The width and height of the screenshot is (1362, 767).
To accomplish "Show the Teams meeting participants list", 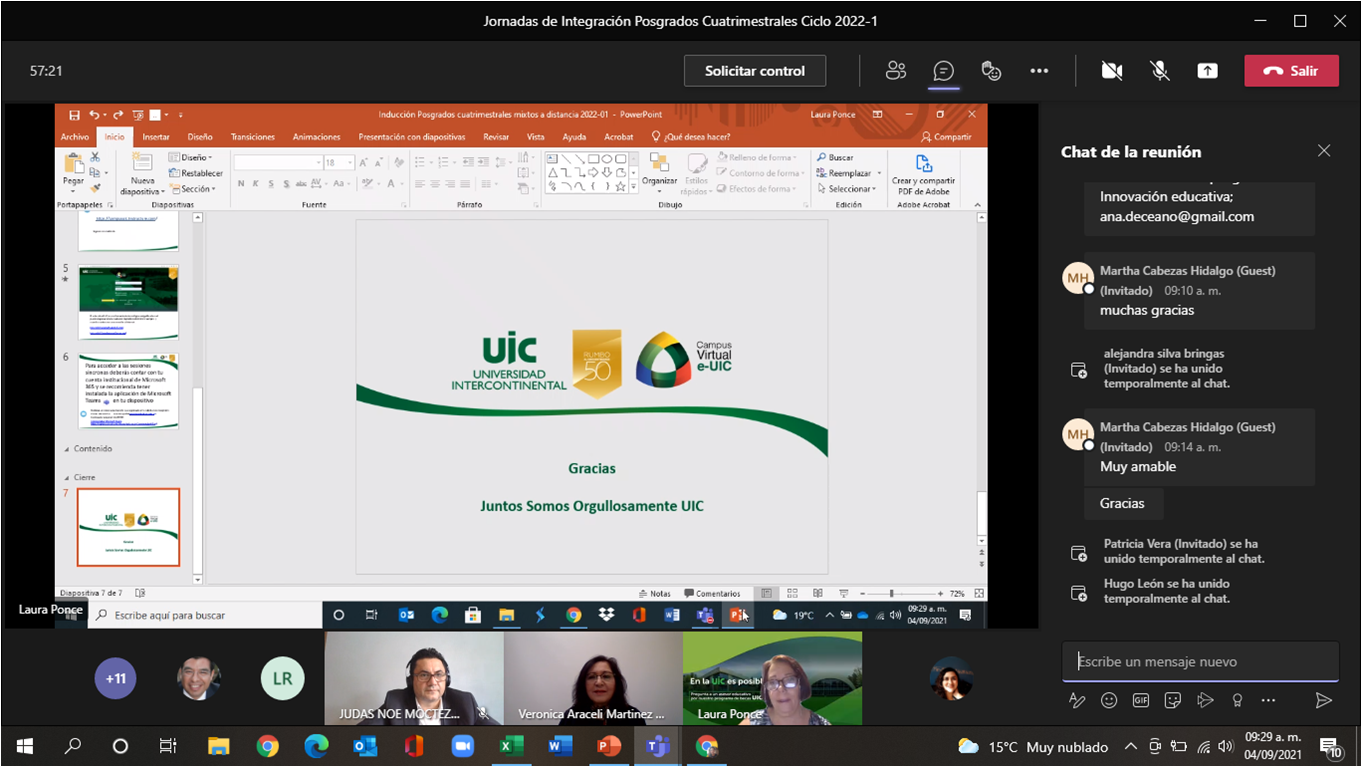I will pos(895,71).
